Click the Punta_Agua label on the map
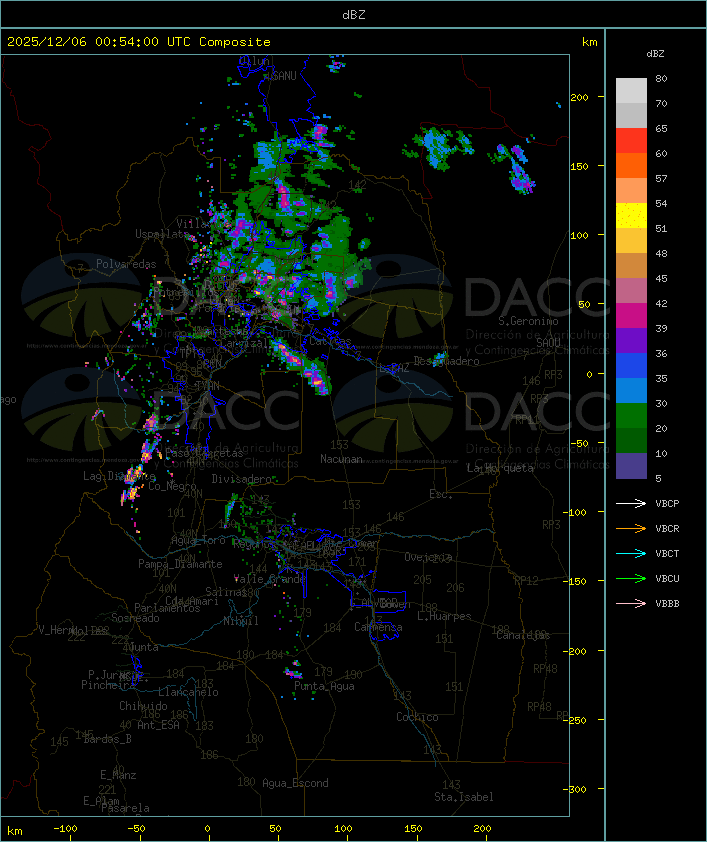707x842 pixels. [x=324, y=686]
